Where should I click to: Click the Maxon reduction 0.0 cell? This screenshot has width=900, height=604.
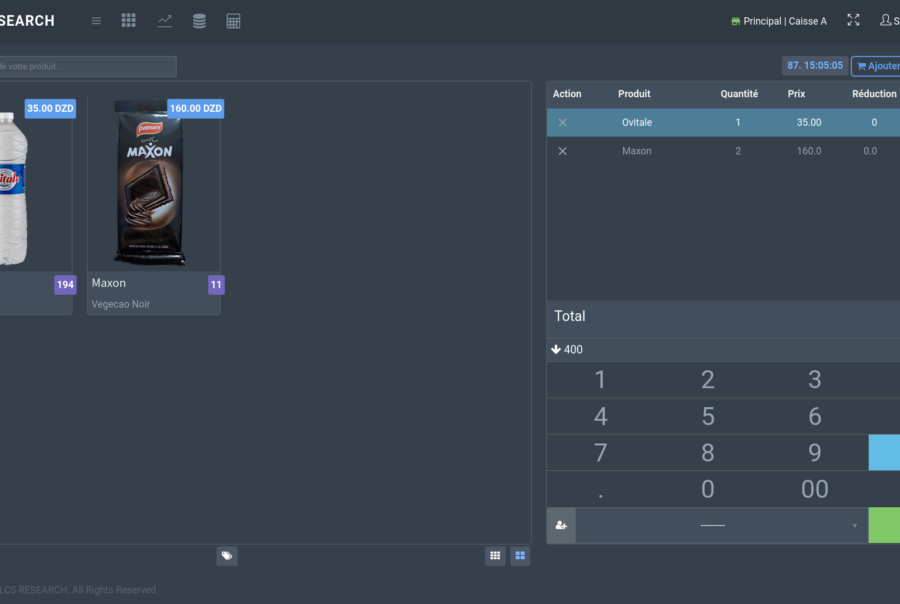(x=870, y=151)
